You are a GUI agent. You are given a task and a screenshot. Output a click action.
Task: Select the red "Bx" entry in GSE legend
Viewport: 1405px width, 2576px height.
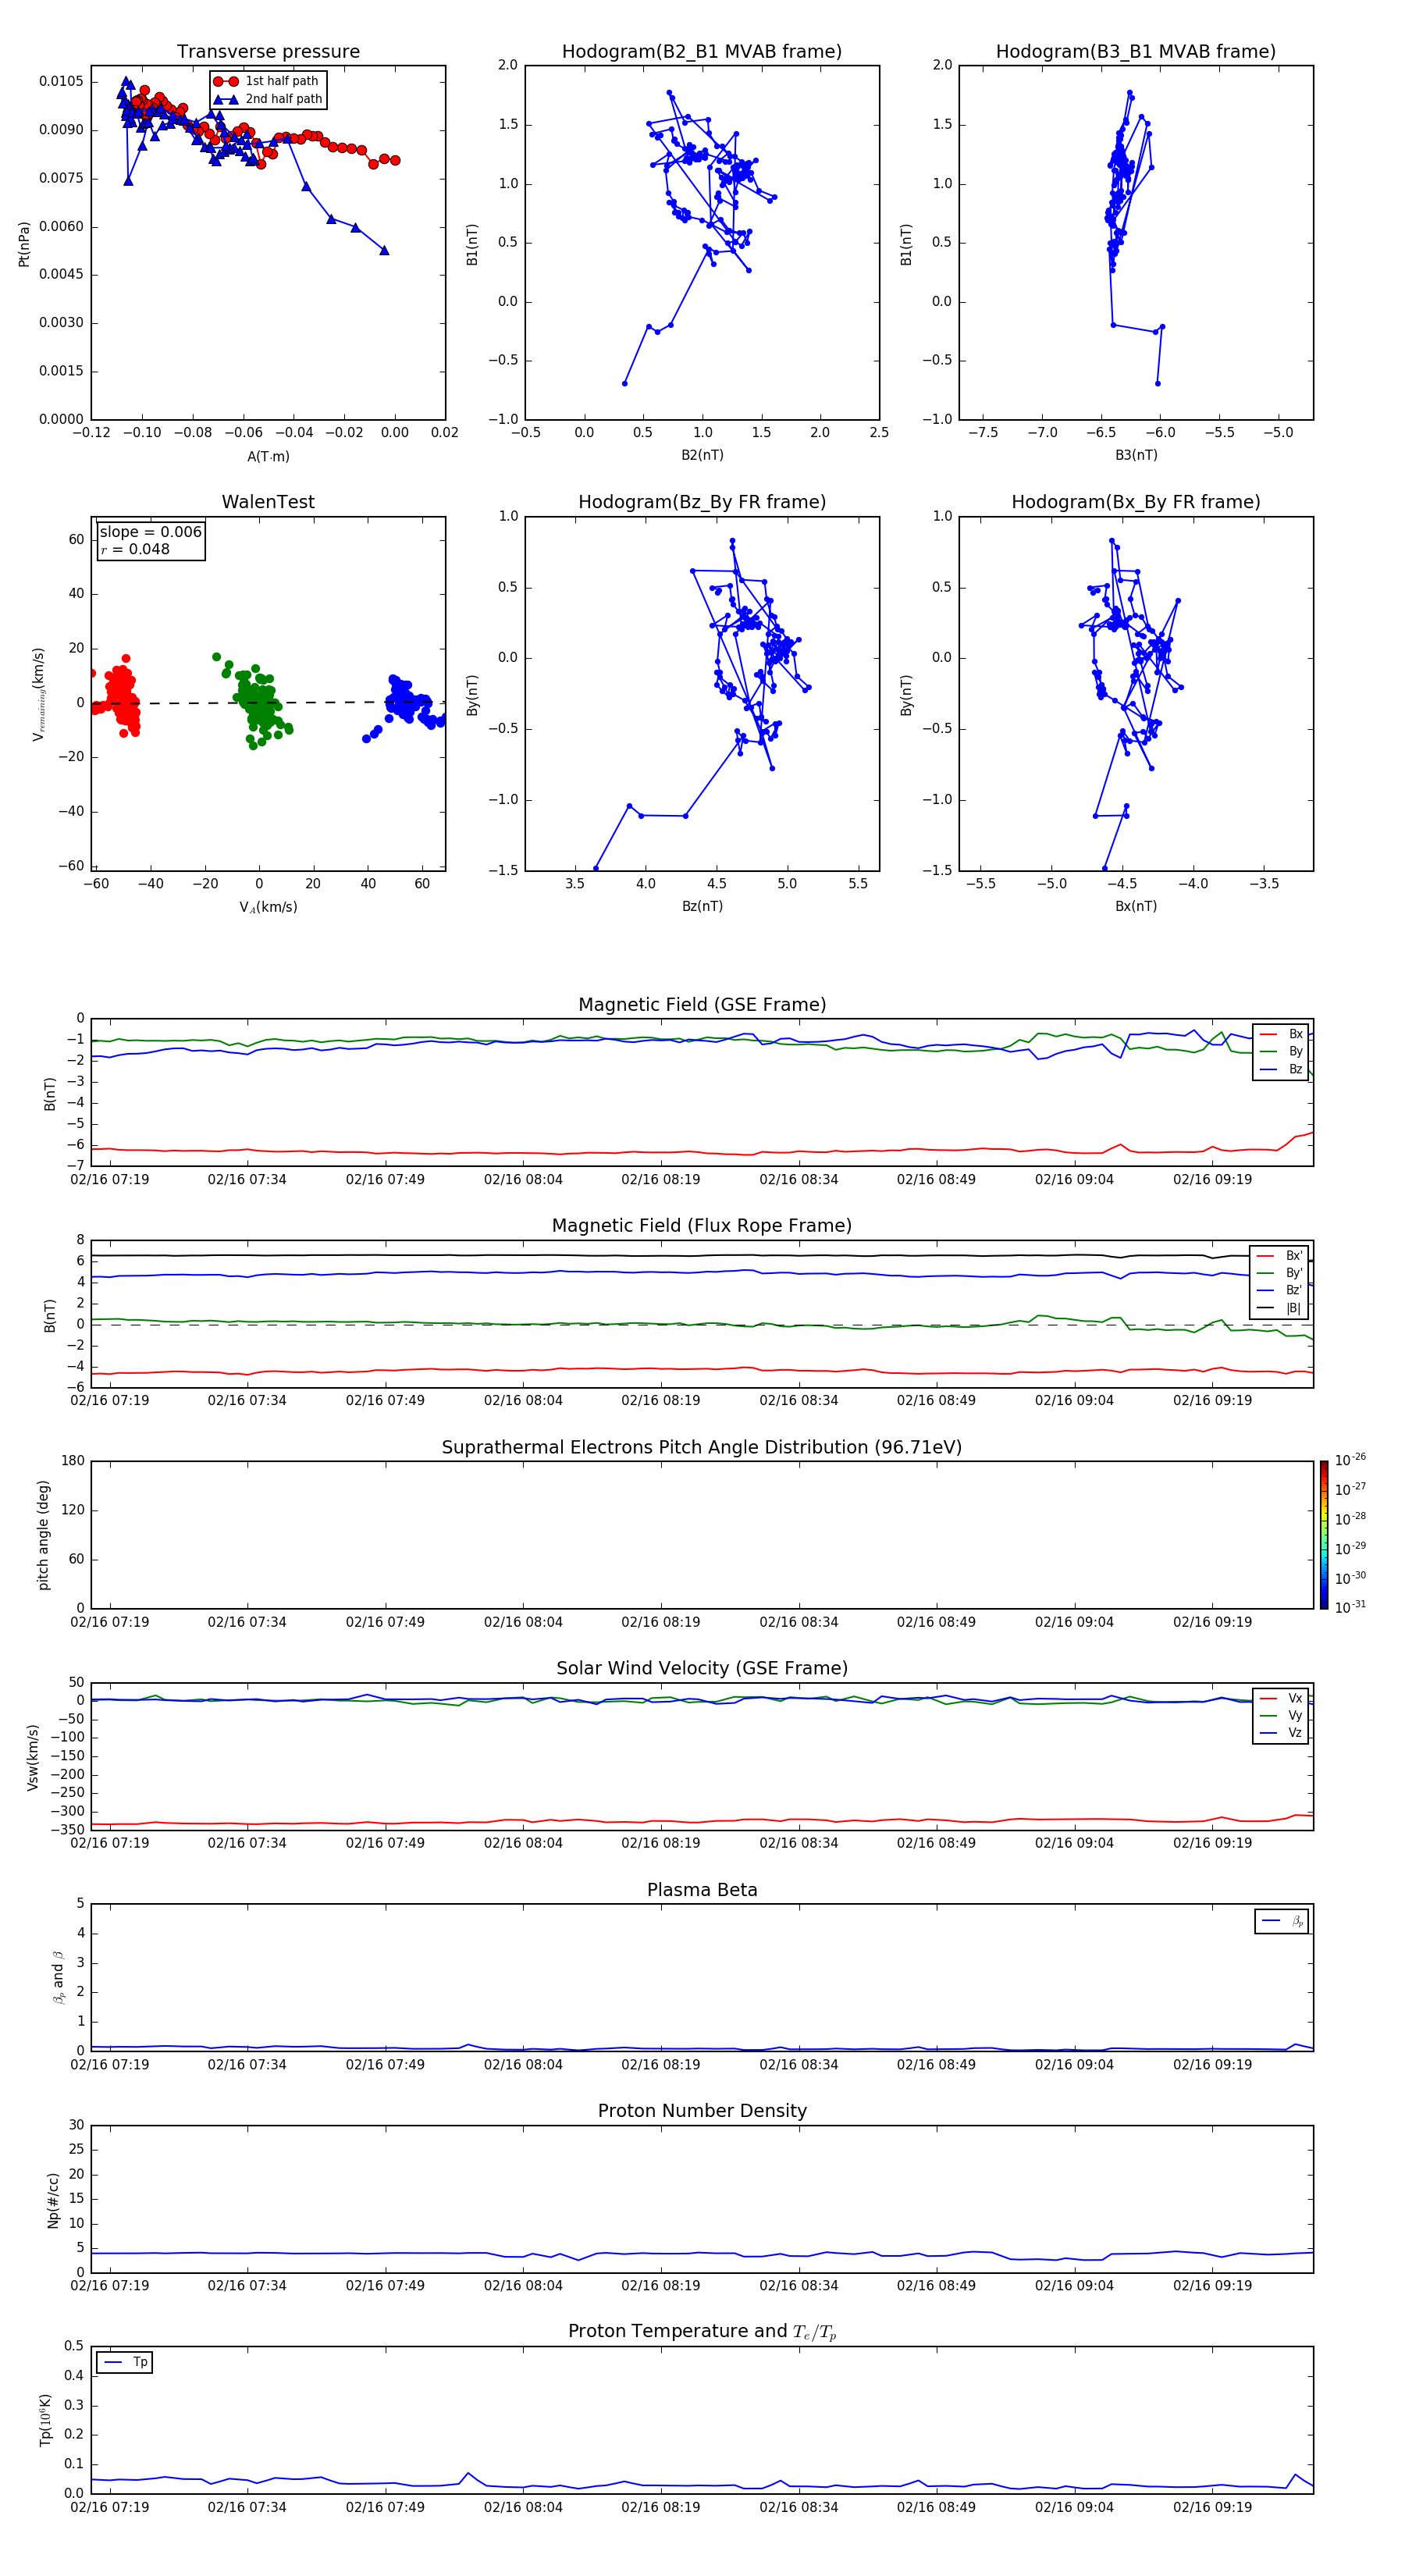1281,1034
